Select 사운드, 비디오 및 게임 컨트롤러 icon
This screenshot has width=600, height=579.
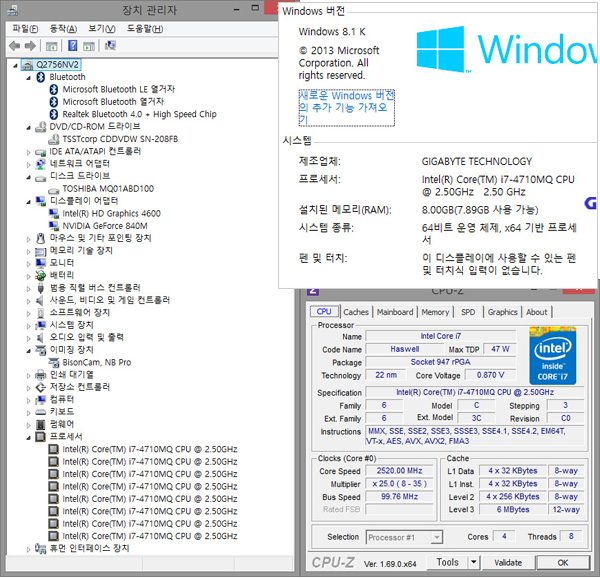[x=40, y=300]
